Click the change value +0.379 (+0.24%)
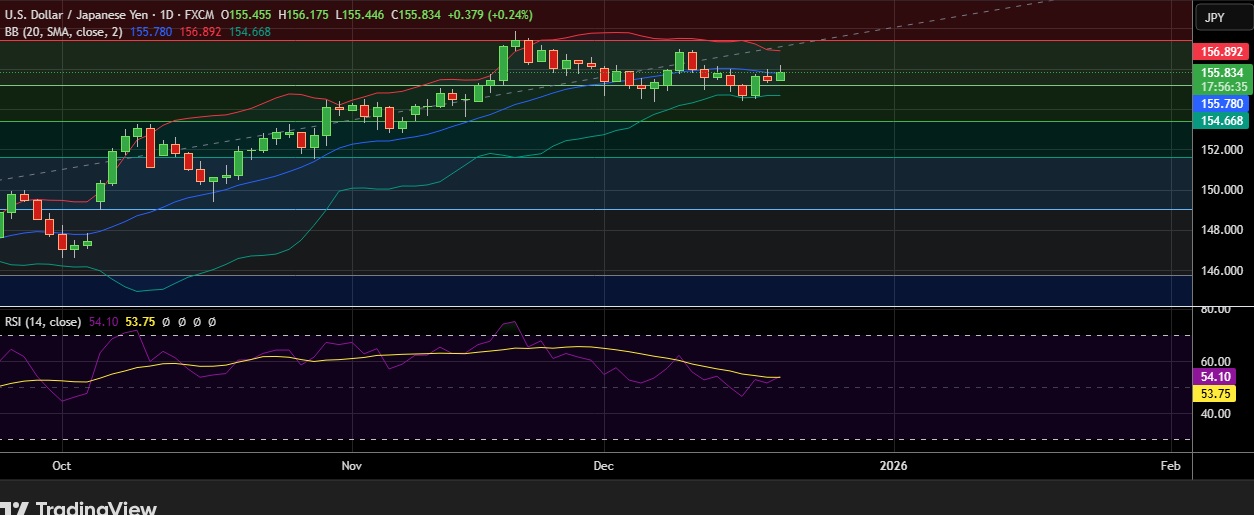 (x=491, y=15)
